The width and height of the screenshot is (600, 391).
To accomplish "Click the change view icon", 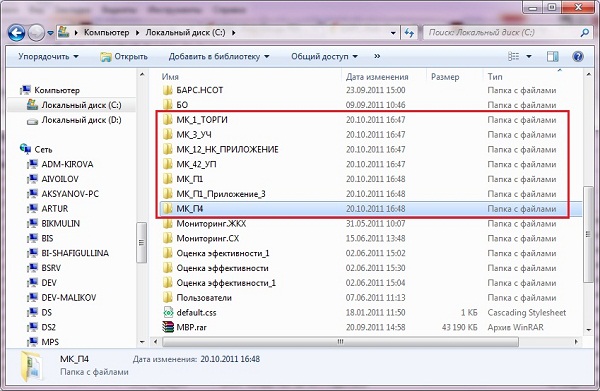I will pos(514,57).
